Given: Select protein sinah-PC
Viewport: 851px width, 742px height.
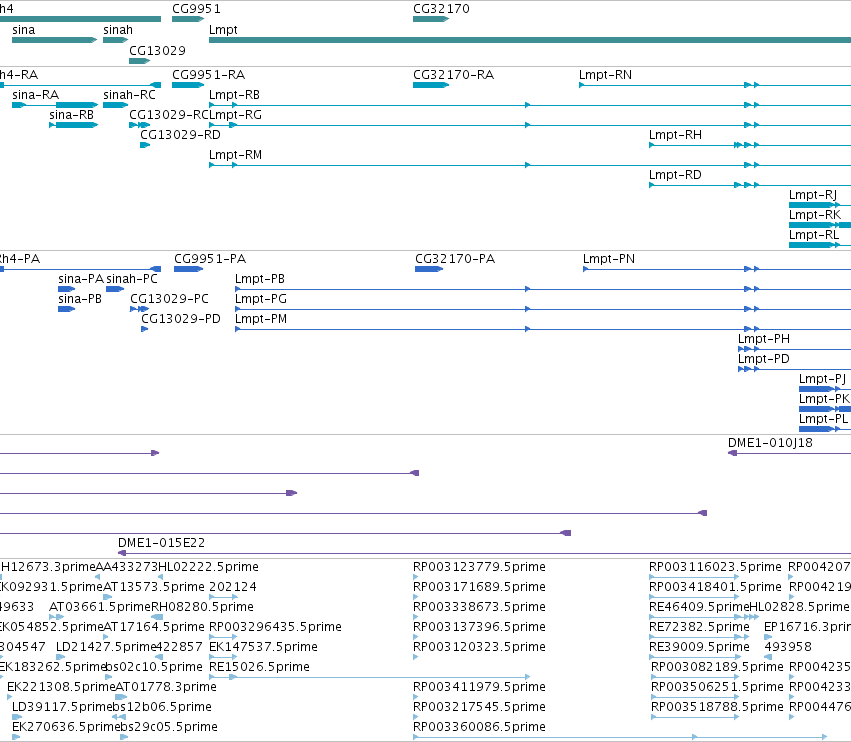Looking at the screenshot, I should coord(132,278).
